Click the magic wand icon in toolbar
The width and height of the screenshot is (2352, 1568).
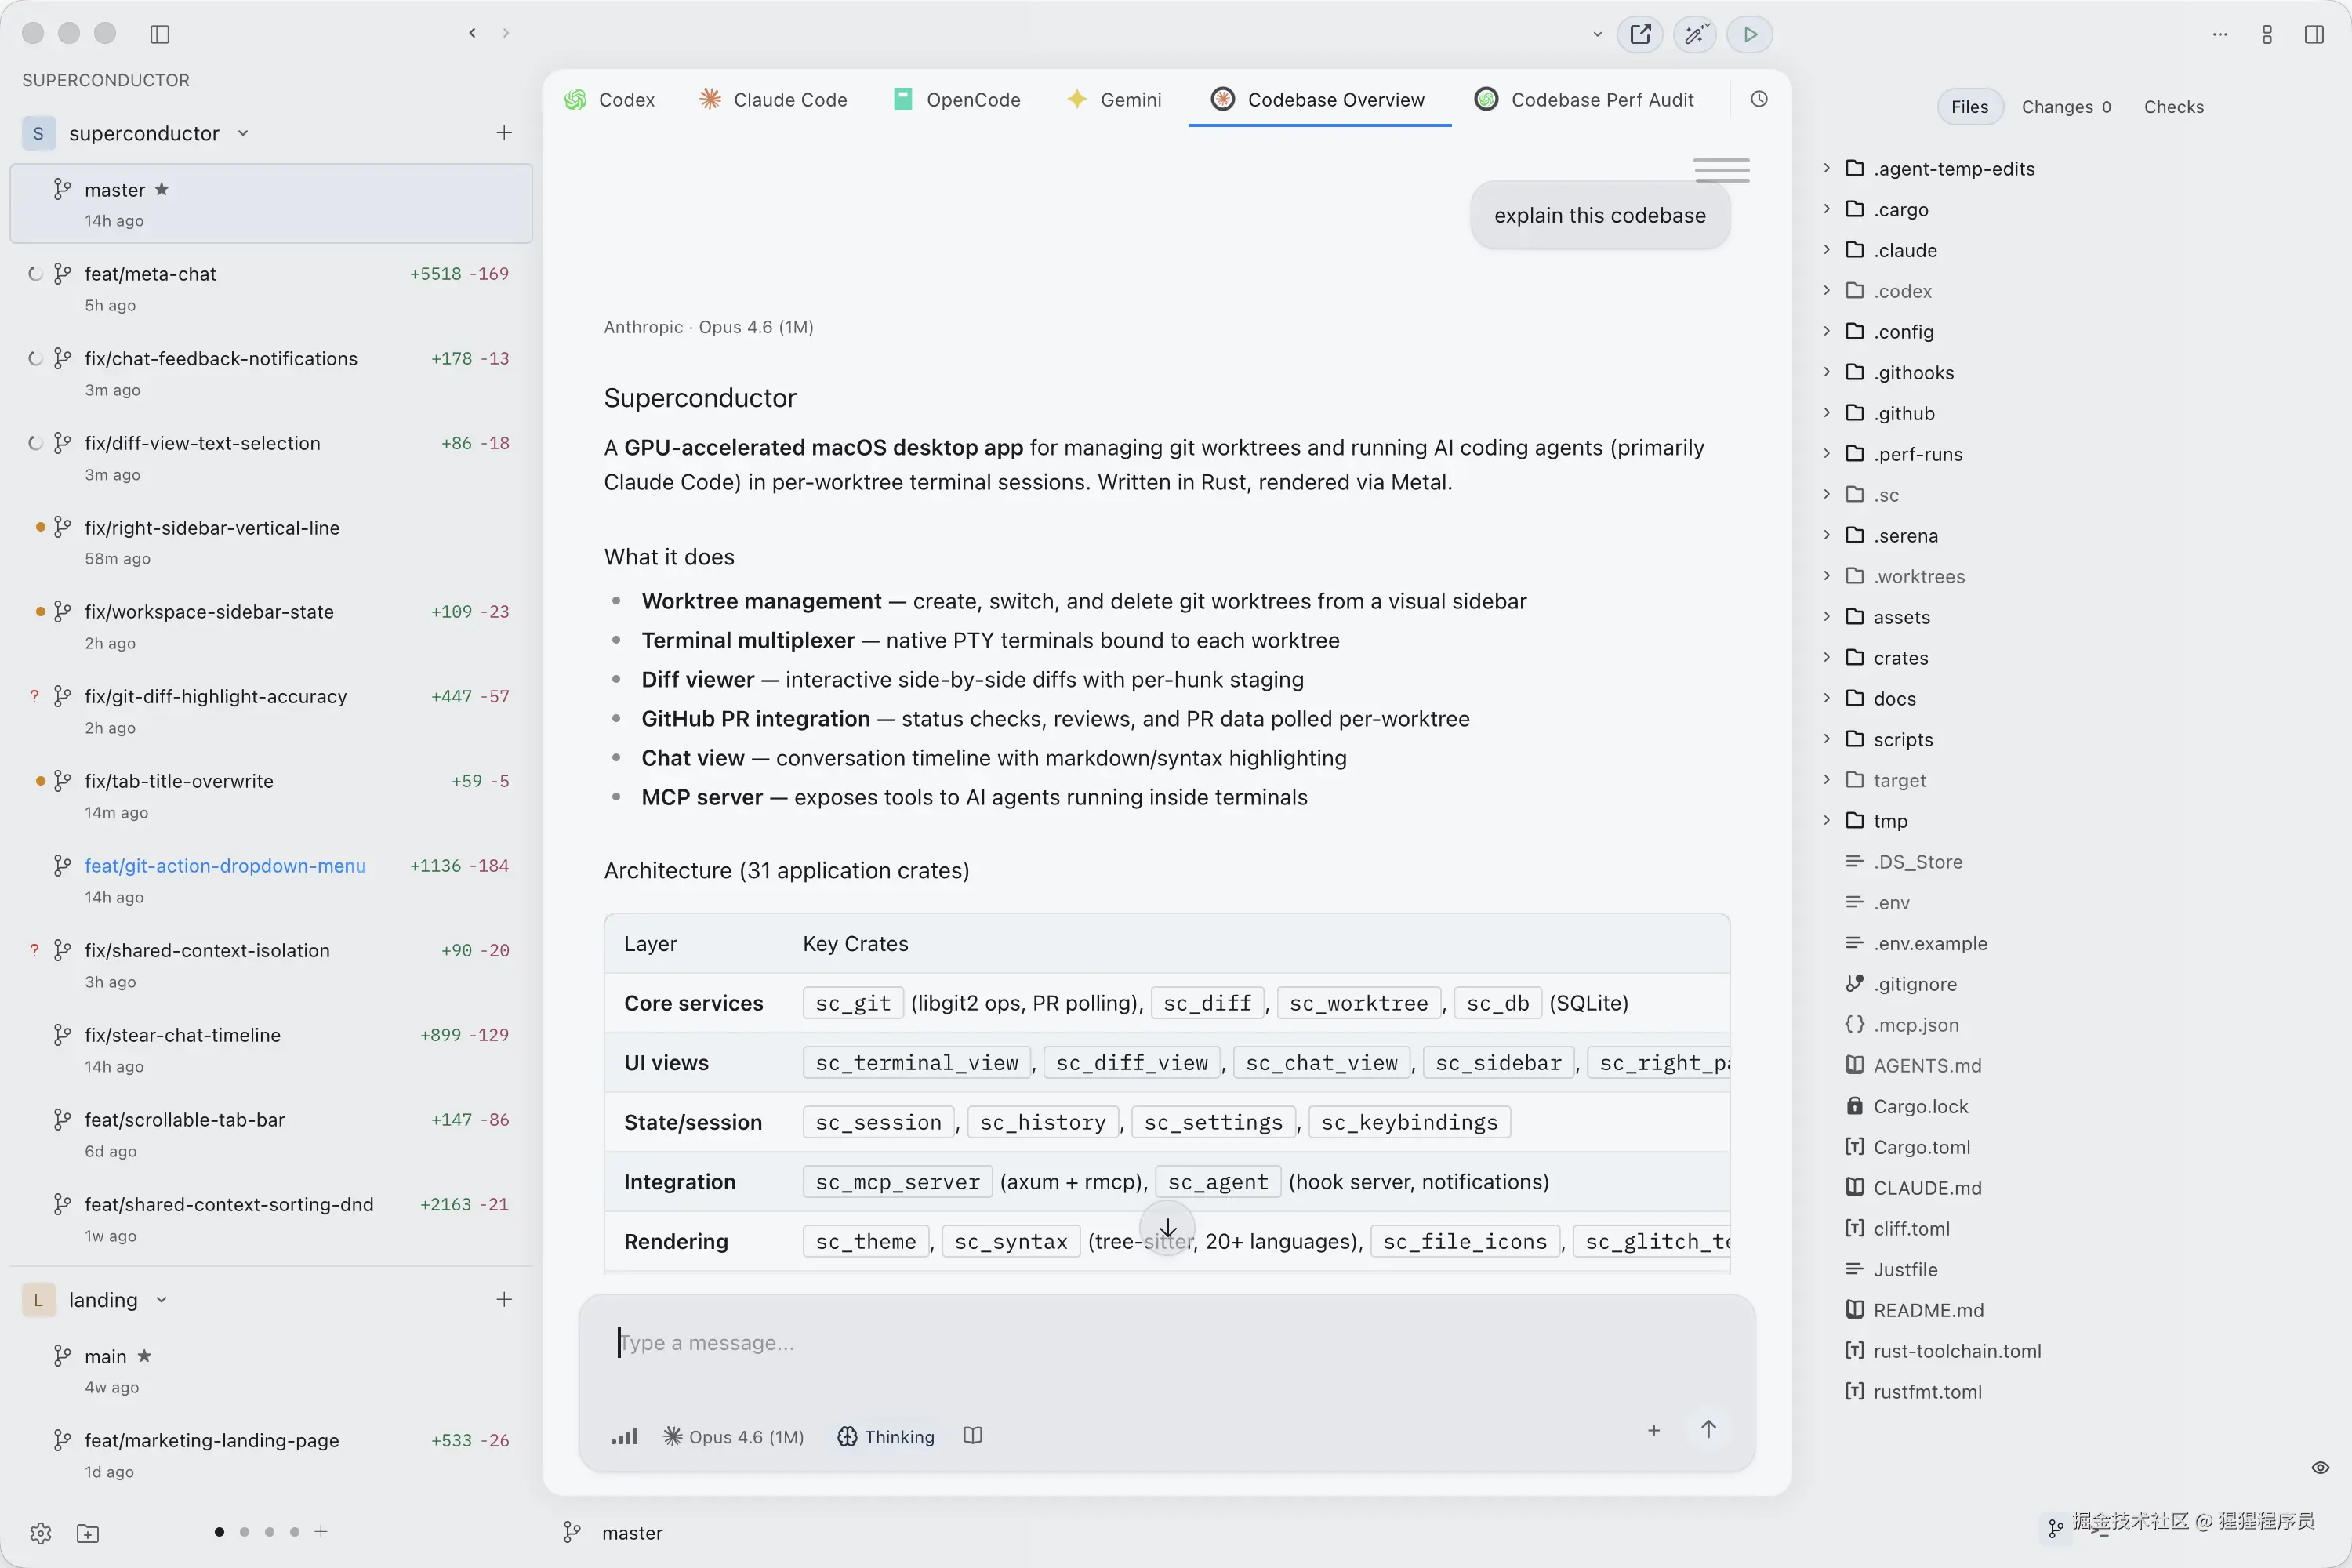pyautogui.click(x=1695, y=34)
